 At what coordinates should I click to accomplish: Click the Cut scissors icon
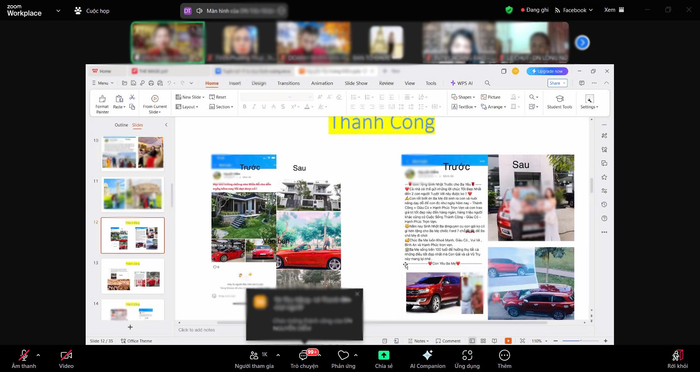[132, 97]
